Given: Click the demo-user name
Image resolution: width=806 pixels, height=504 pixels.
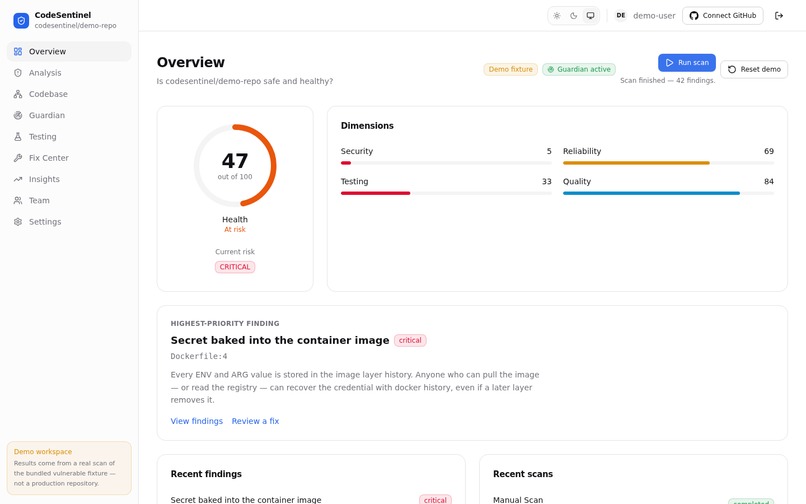Looking at the screenshot, I should (x=654, y=16).
